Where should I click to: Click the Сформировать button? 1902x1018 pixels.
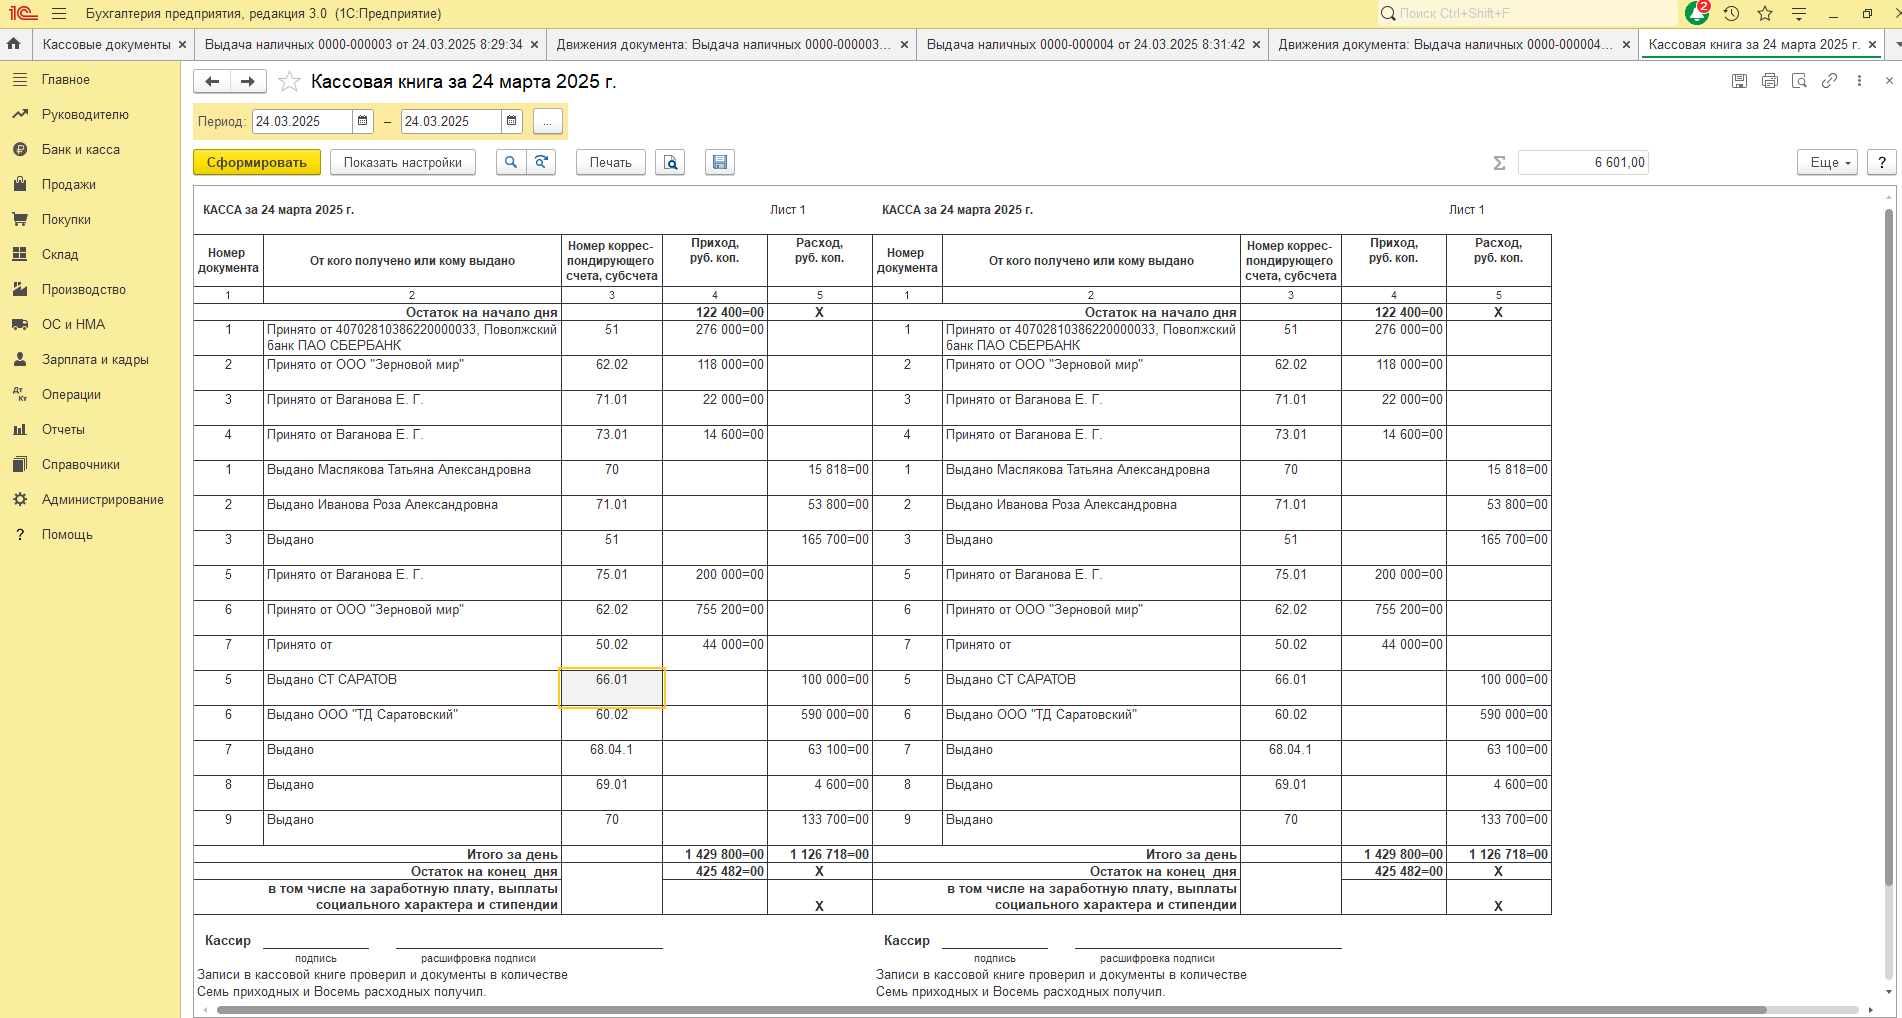[x=257, y=162]
